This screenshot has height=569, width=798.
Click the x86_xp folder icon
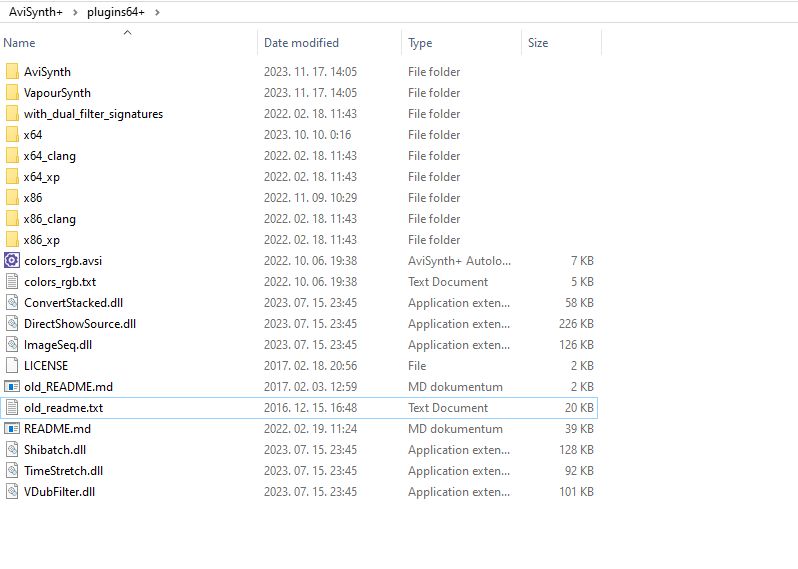pyautogui.click(x=12, y=240)
